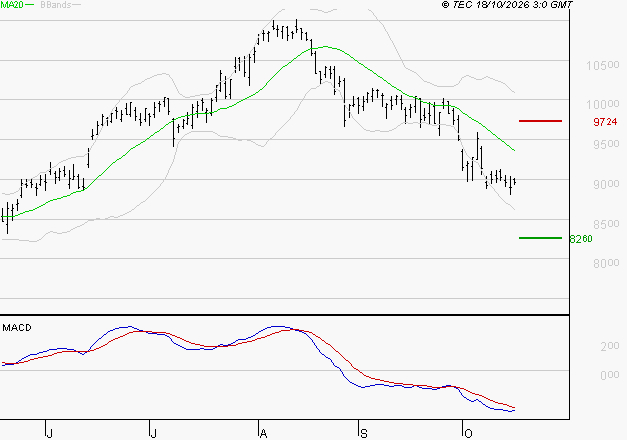This screenshot has height=440, width=627.
Task: Click the O month marker on timeline
Action: (x=468, y=434)
